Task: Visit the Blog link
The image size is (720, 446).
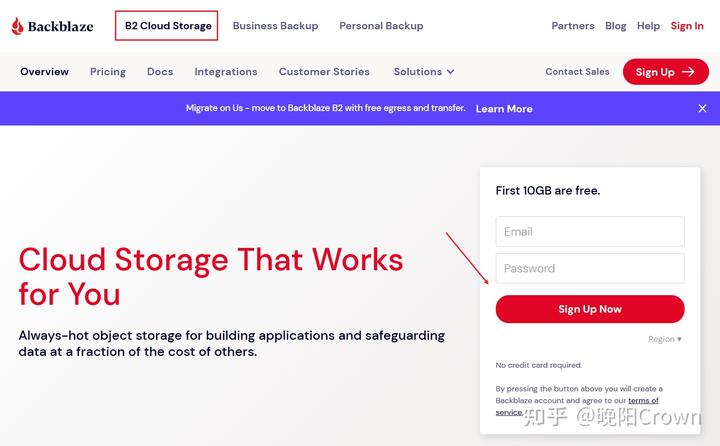Action: coord(616,26)
